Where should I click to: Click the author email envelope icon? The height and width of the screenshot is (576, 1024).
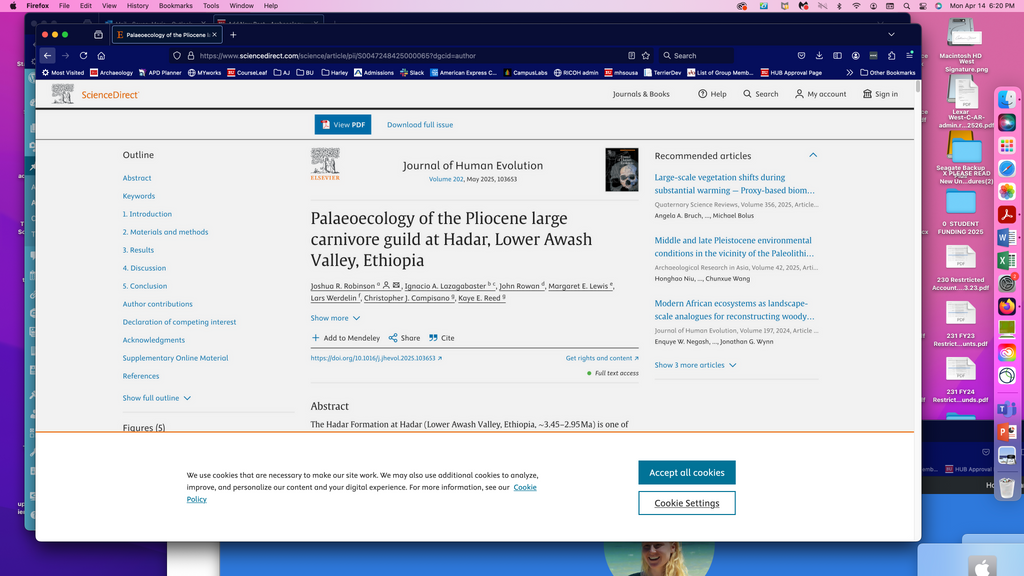(x=396, y=285)
